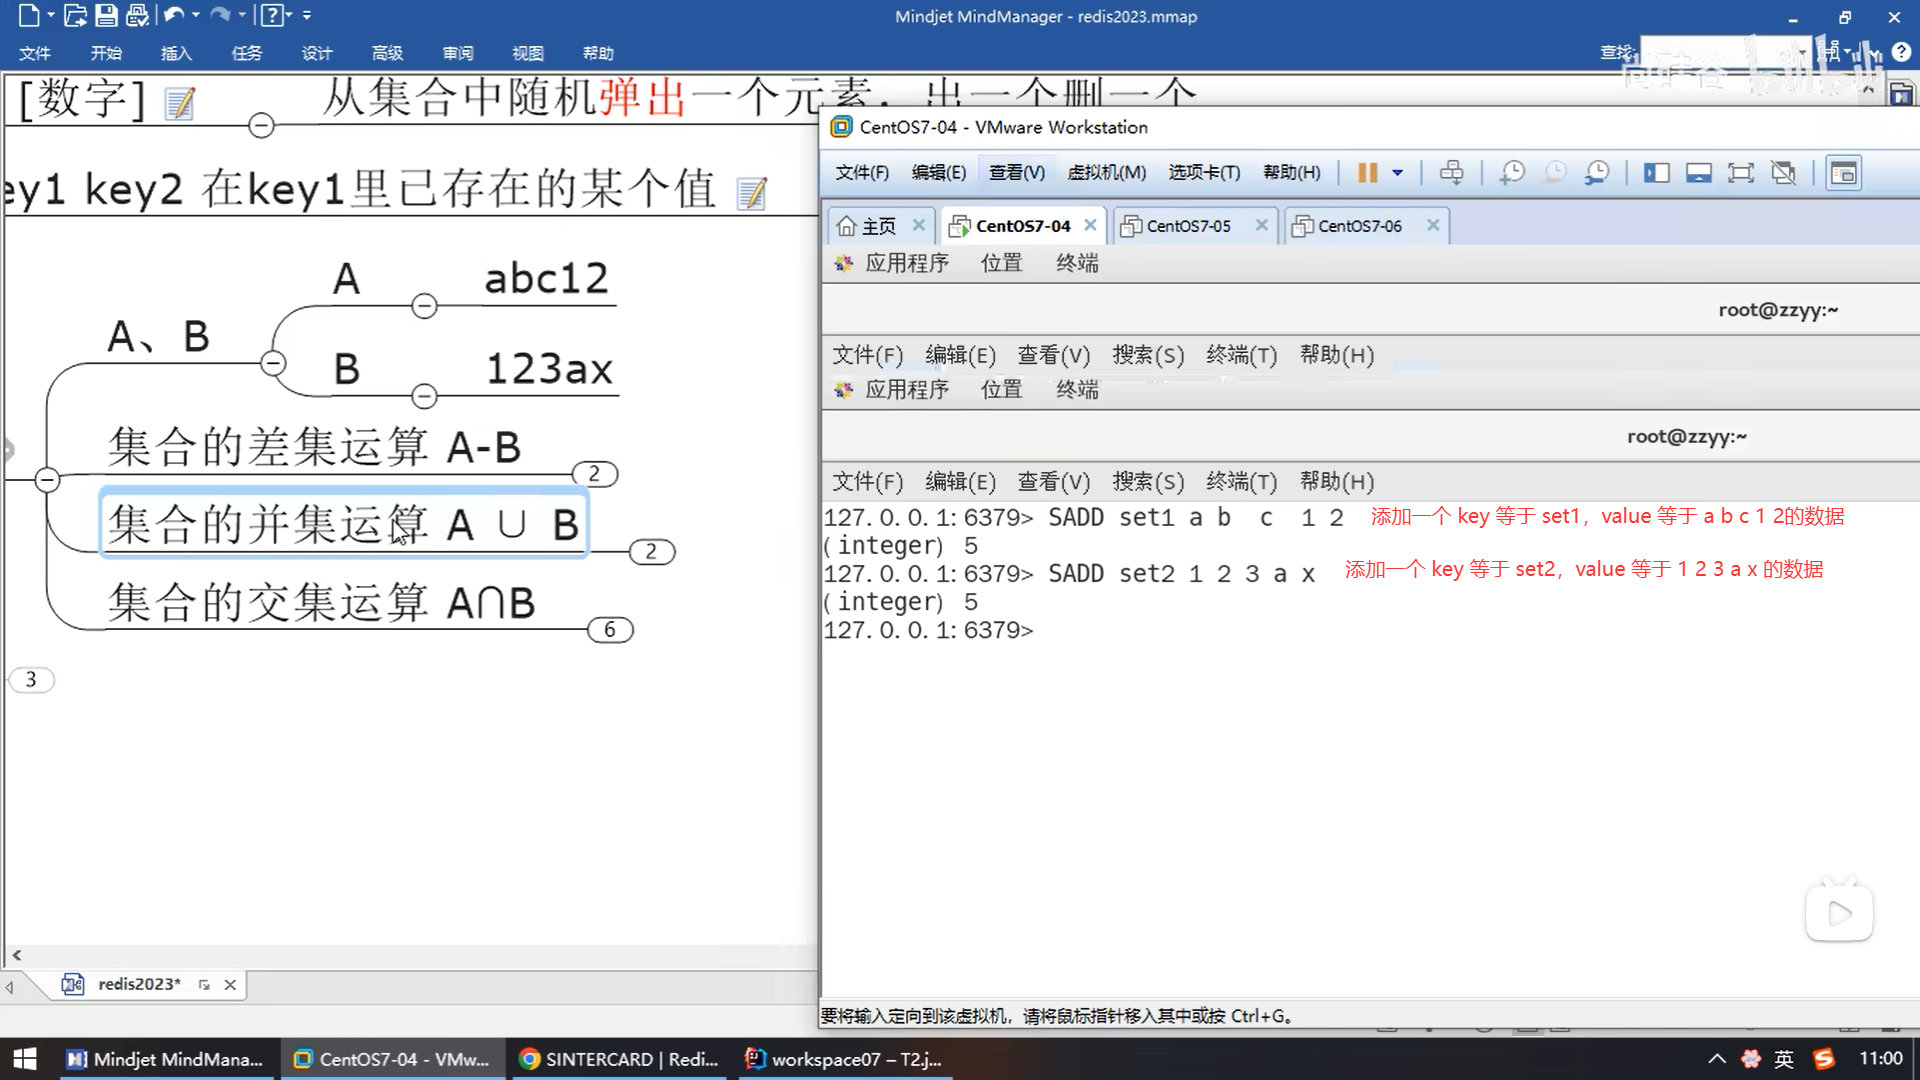Select the 集合的差集运算 A-B topic
The height and width of the screenshot is (1080, 1920).
314,447
